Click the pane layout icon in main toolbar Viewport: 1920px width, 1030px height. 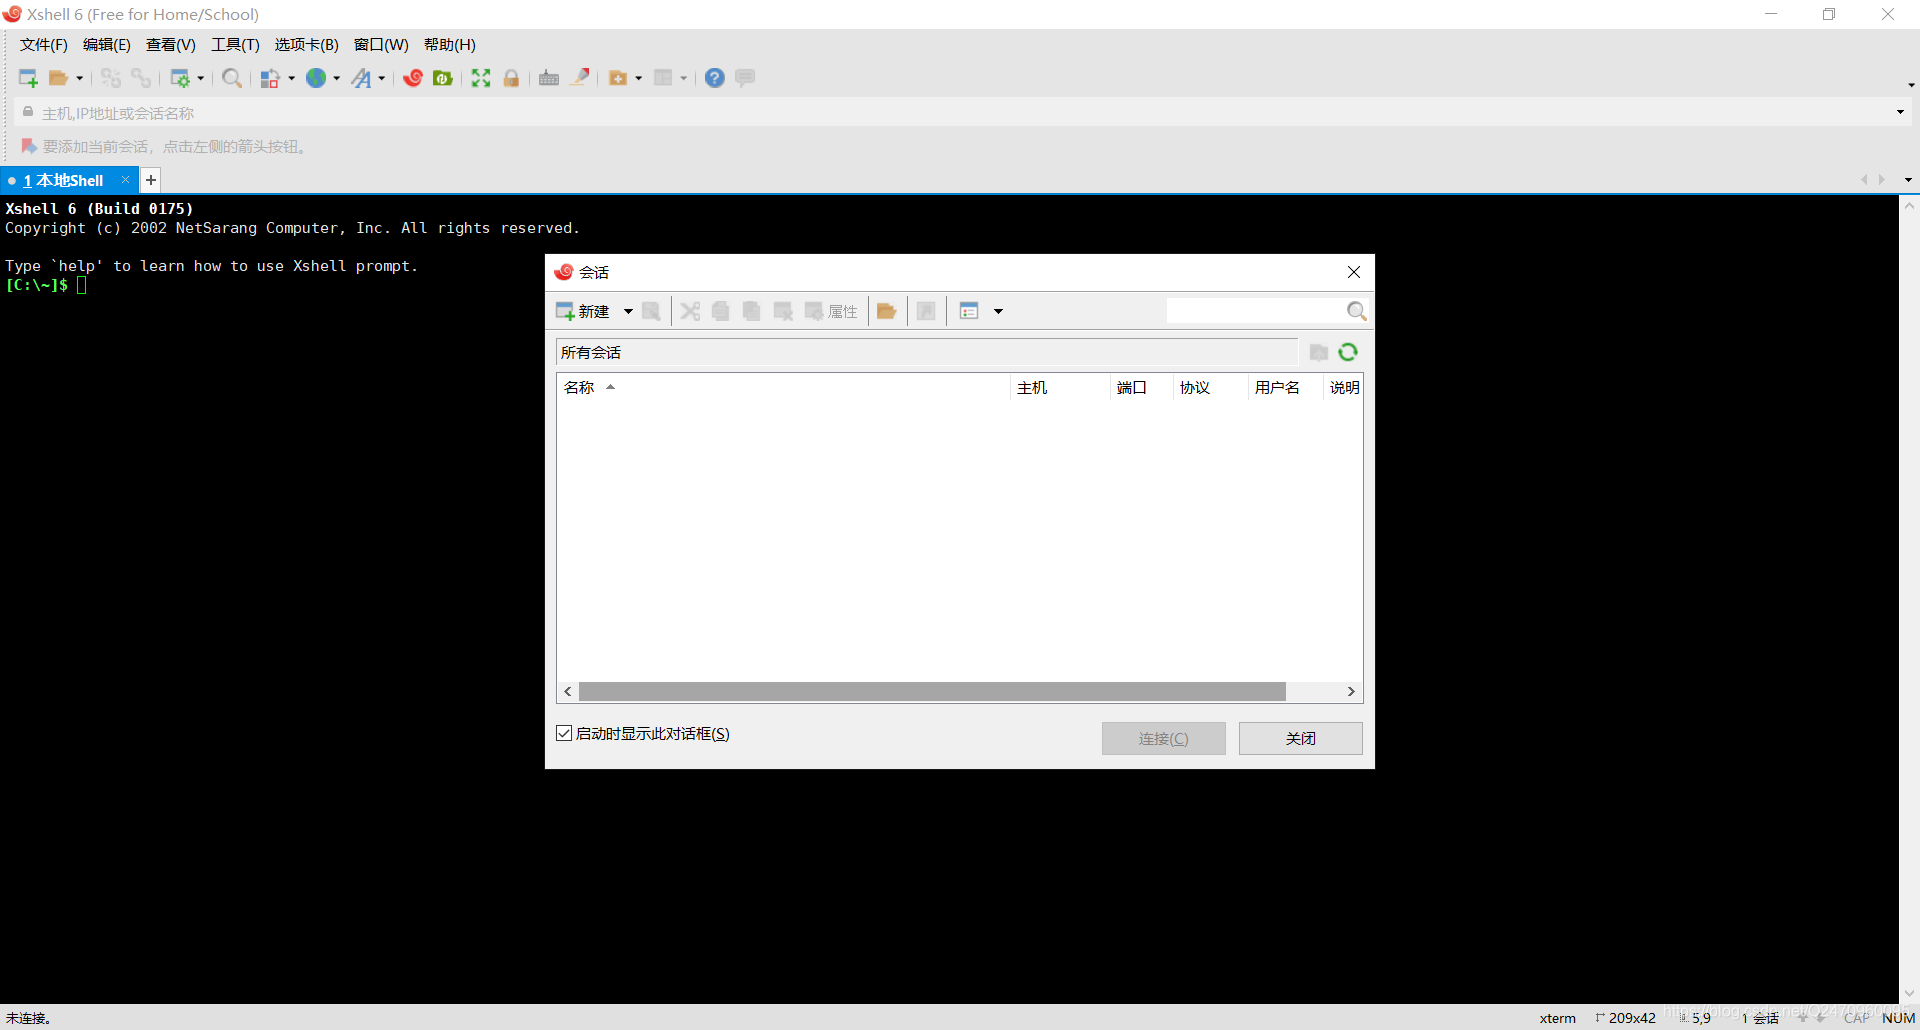coord(663,78)
